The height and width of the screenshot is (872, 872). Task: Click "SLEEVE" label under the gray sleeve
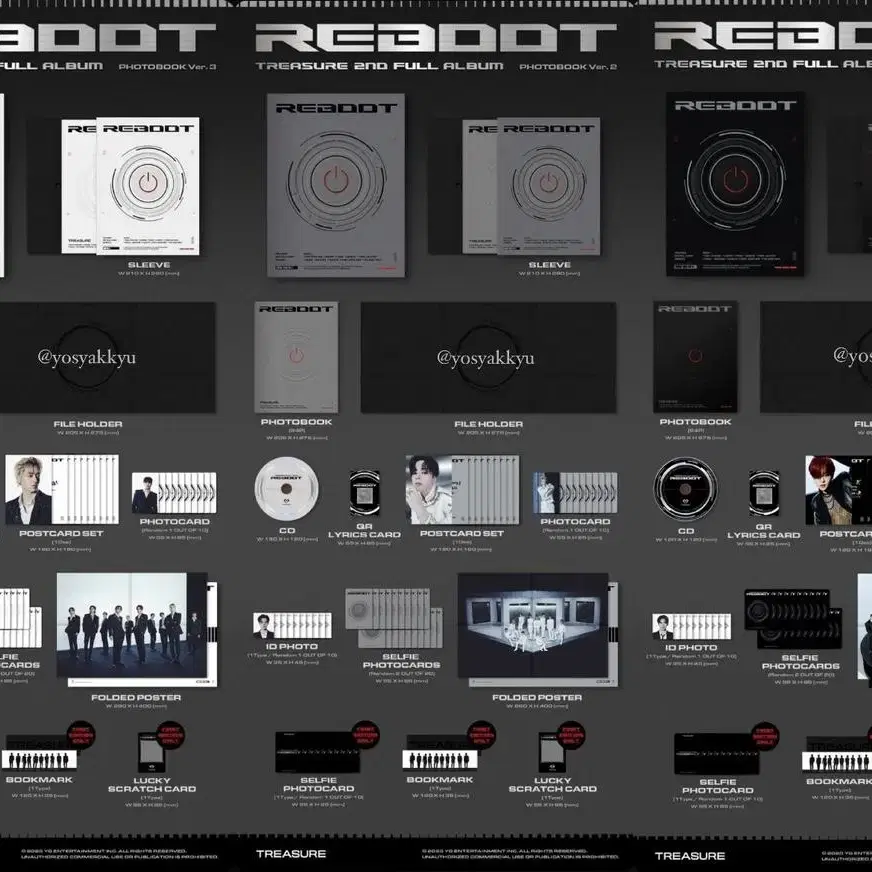549,265
